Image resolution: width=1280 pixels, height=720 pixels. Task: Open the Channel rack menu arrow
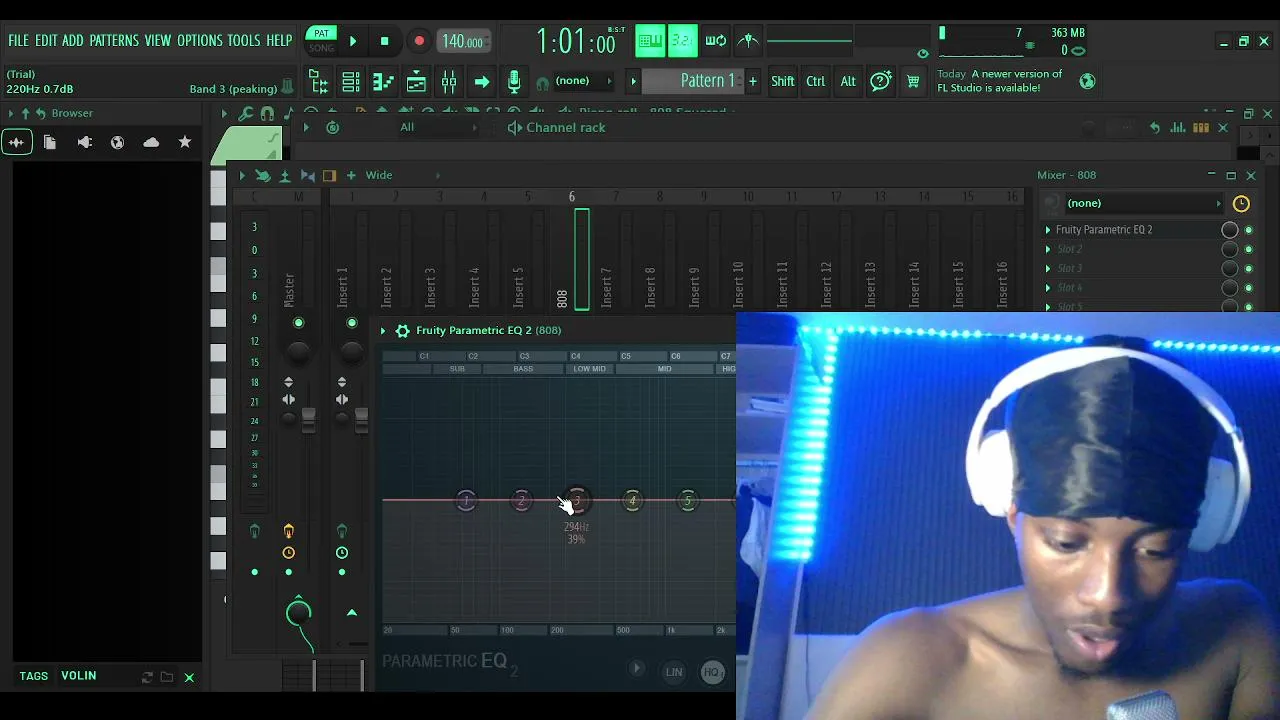(306, 127)
